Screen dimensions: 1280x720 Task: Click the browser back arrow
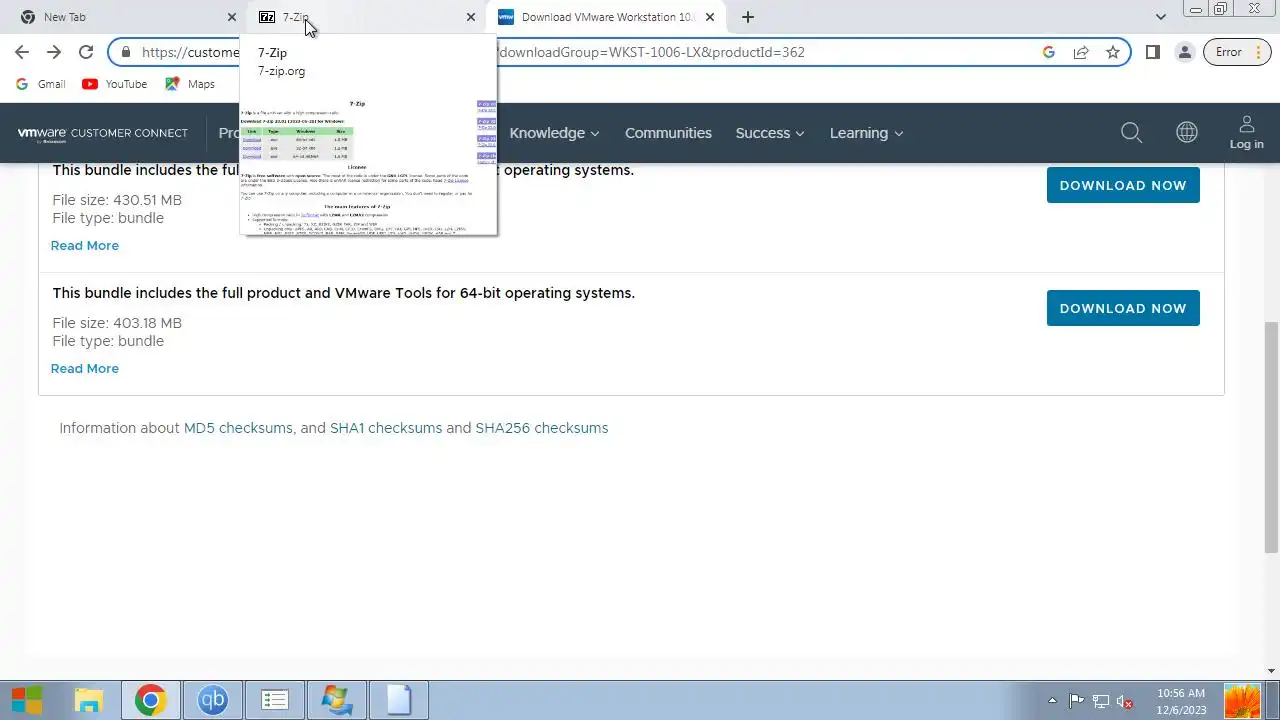pyautogui.click(x=22, y=52)
